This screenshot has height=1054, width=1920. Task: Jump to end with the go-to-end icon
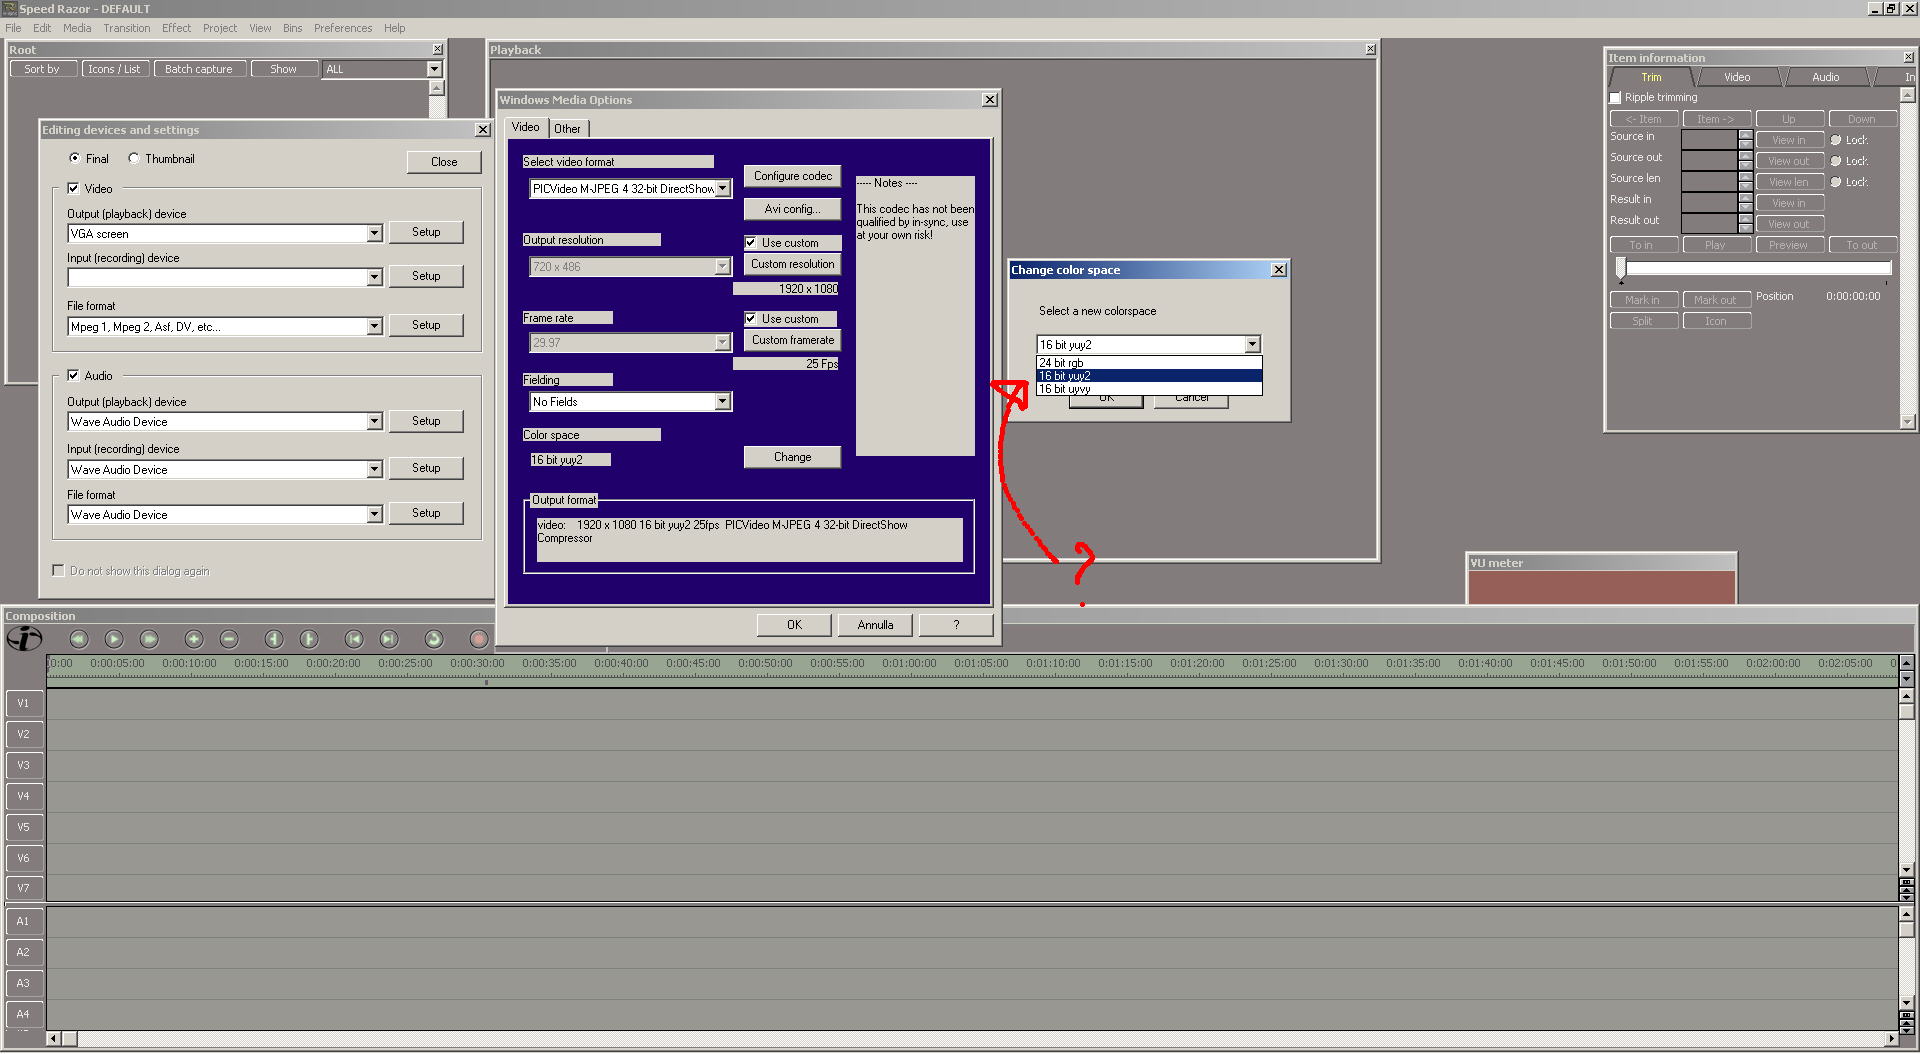(x=389, y=639)
